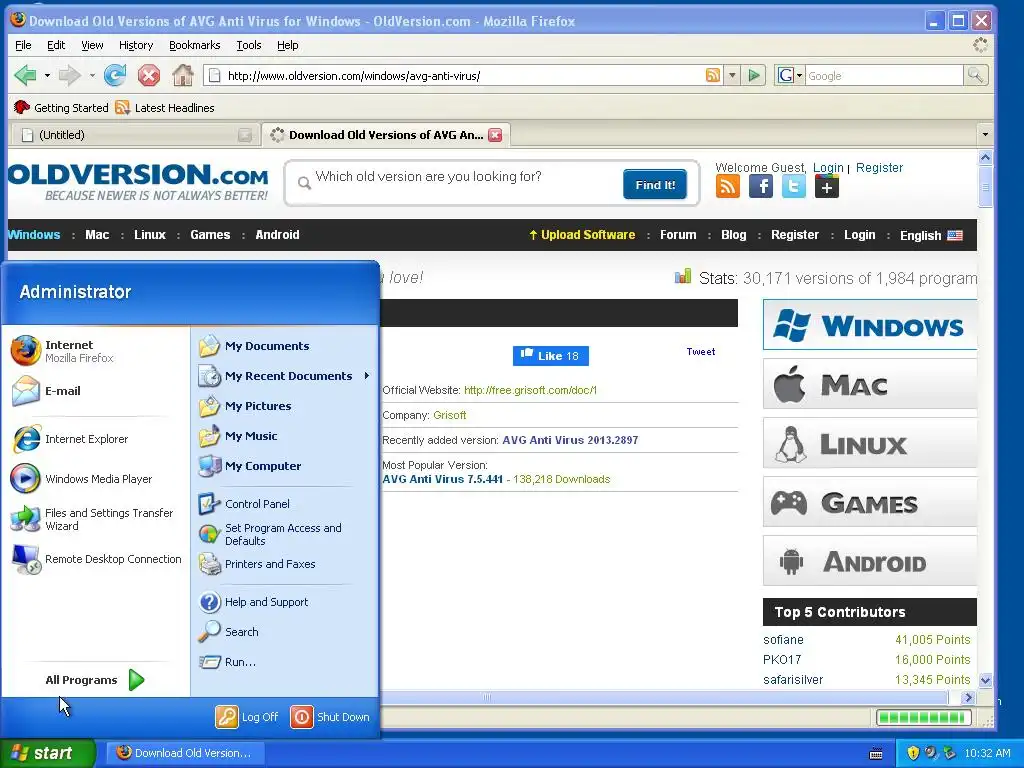Open the Tweet link
The height and width of the screenshot is (768, 1024).
click(701, 351)
